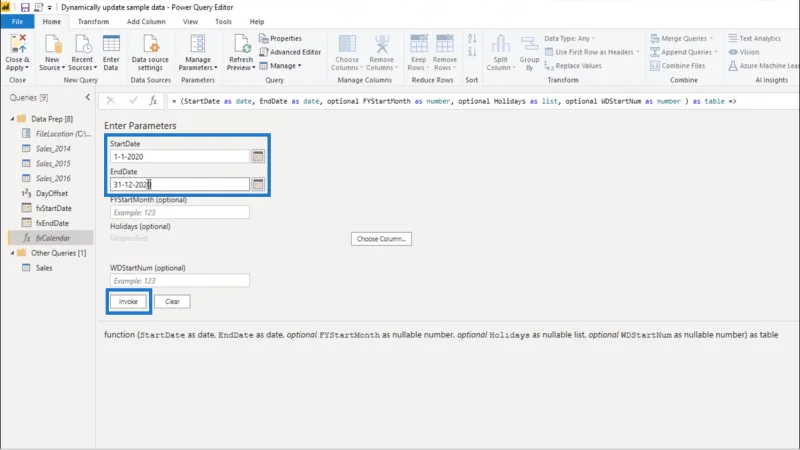The width and height of the screenshot is (800, 450).
Task: Select the Sales_2016 query
Action: [53, 178]
